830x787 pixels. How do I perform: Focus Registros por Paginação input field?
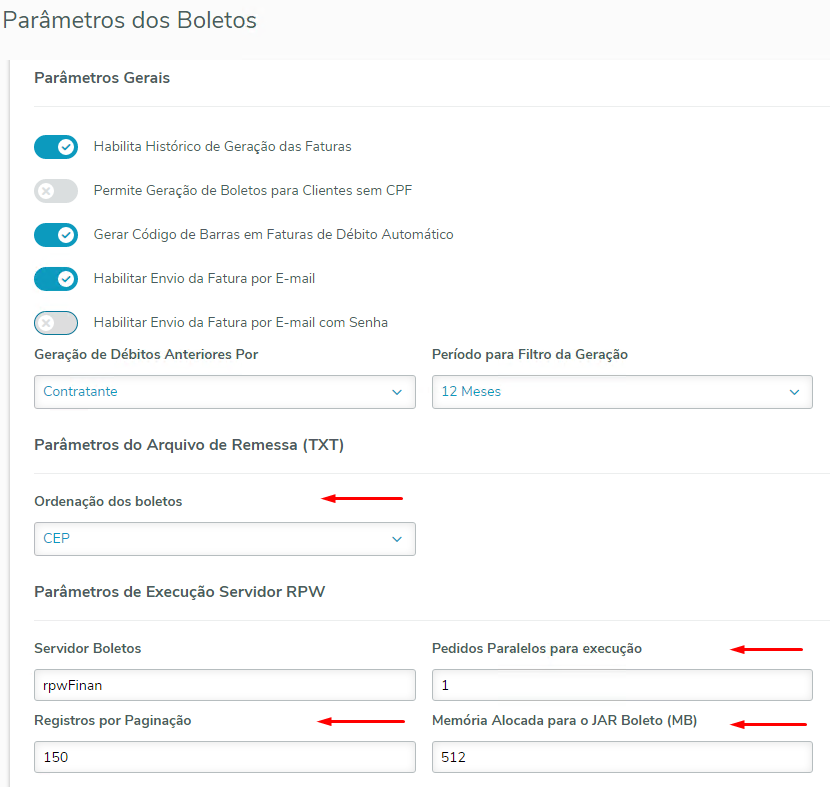coord(224,757)
